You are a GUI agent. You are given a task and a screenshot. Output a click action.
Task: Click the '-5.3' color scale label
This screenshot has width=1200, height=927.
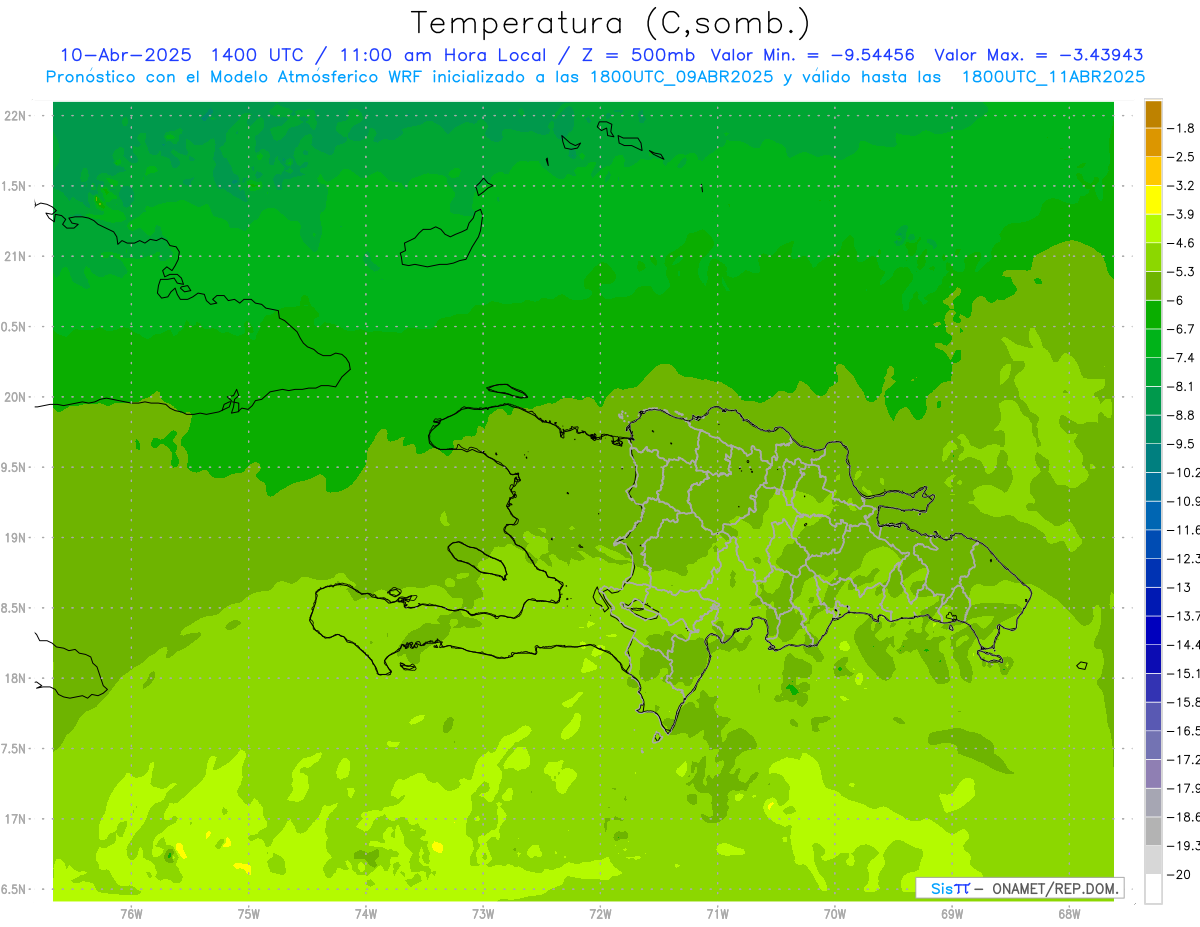click(x=1182, y=272)
